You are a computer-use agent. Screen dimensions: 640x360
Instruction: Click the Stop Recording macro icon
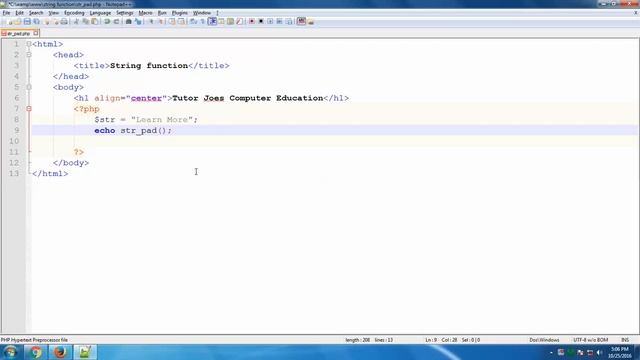click(261, 21)
